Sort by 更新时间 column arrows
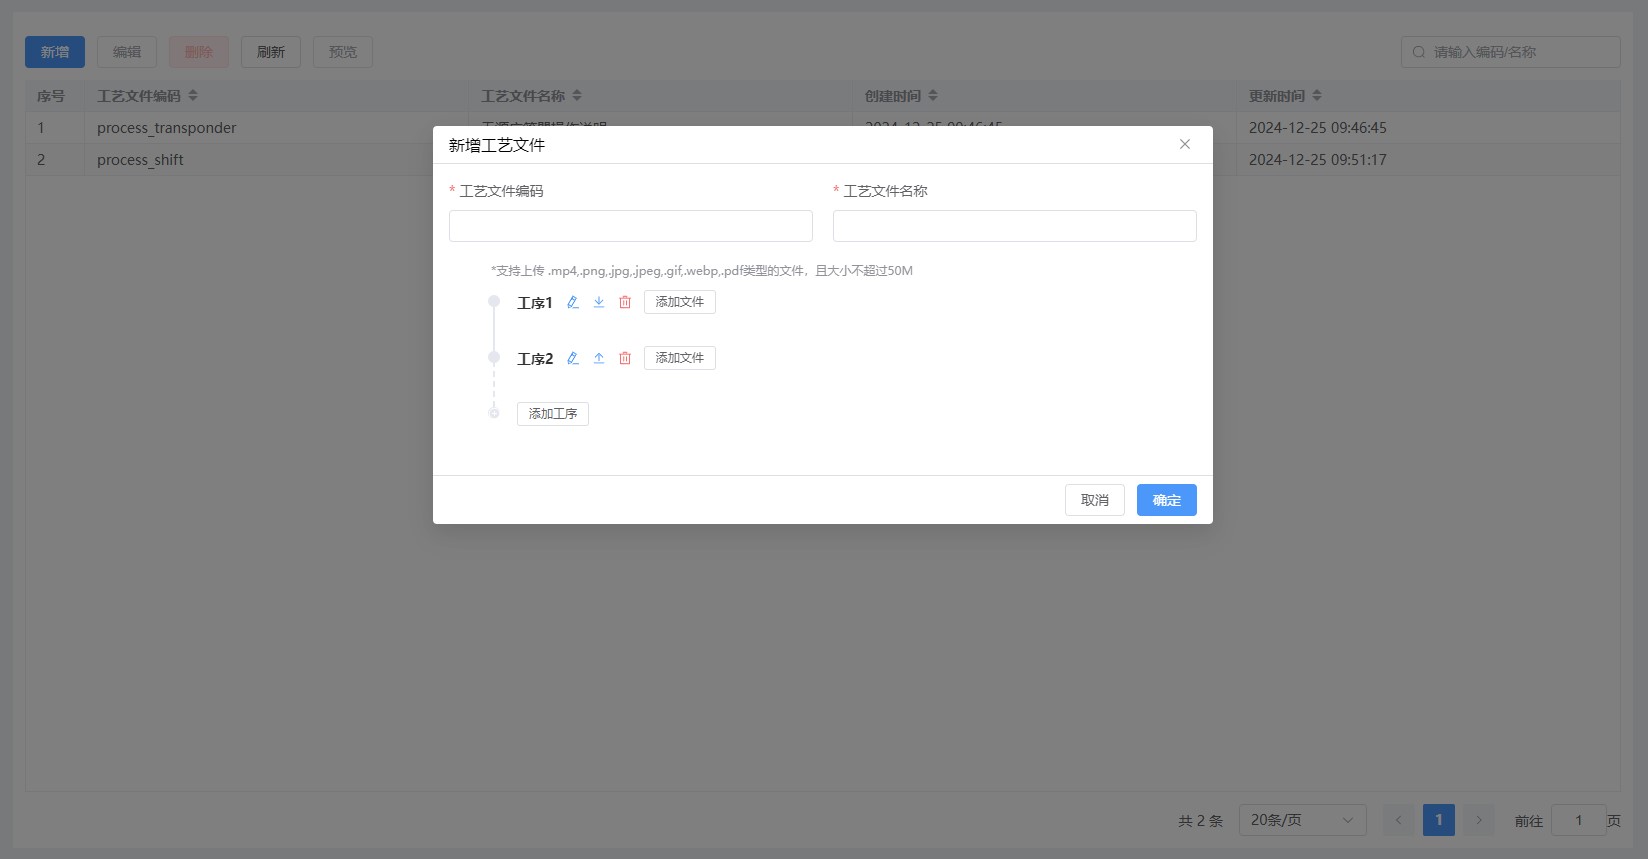The width and height of the screenshot is (1648, 859). pos(1317,96)
